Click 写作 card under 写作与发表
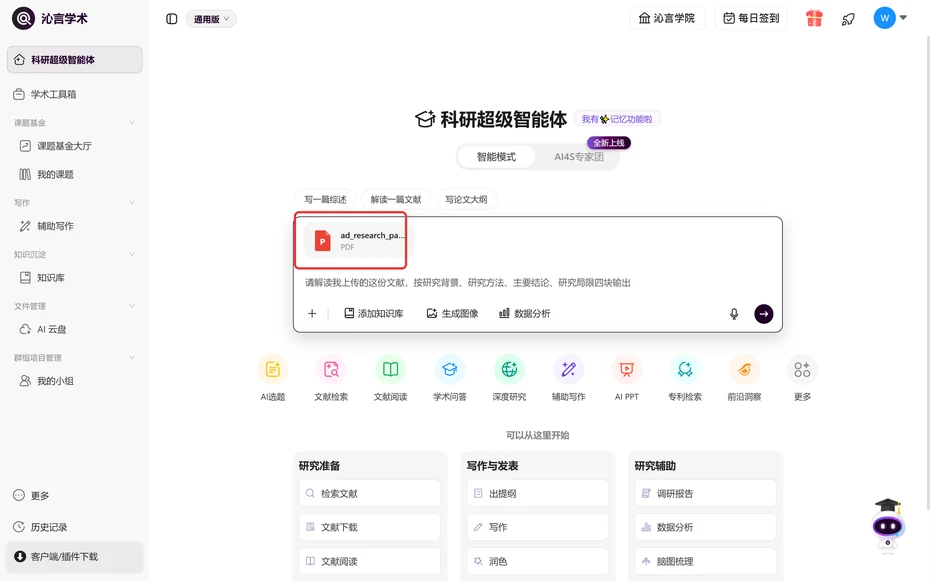Image resolution: width=930 pixels, height=581 pixels. 537,527
